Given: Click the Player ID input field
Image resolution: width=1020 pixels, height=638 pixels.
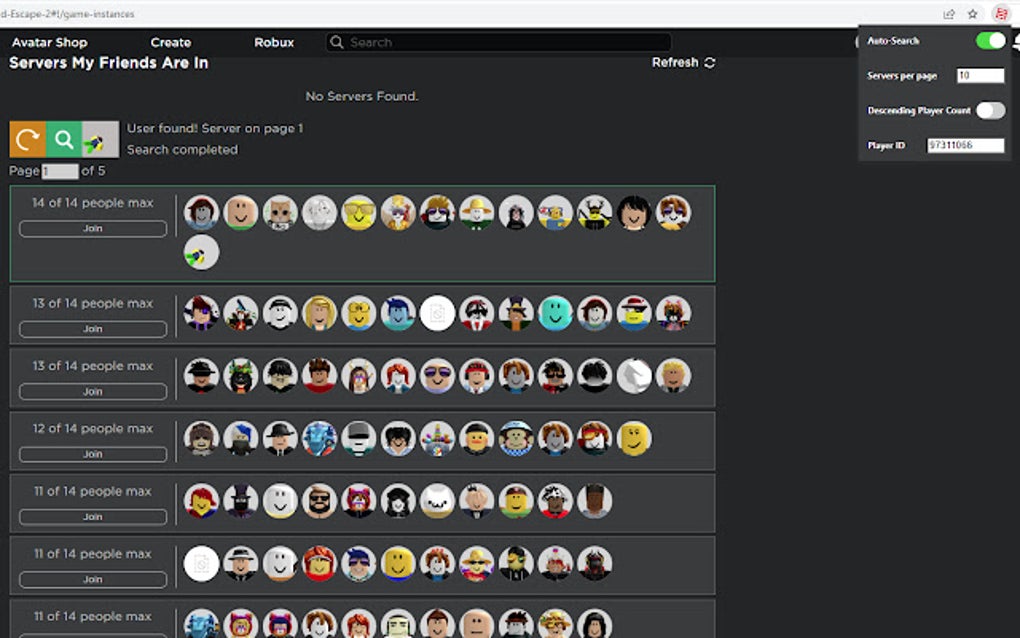Looking at the screenshot, I should pos(965,145).
